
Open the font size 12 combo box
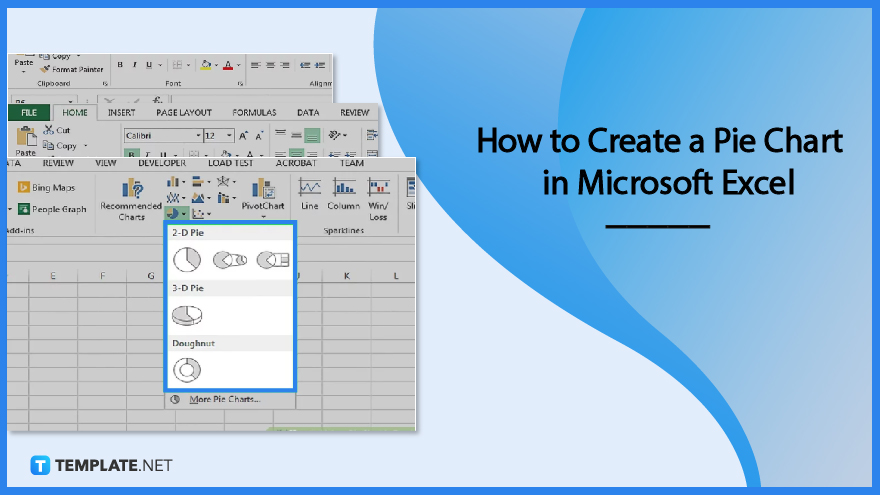(218, 136)
